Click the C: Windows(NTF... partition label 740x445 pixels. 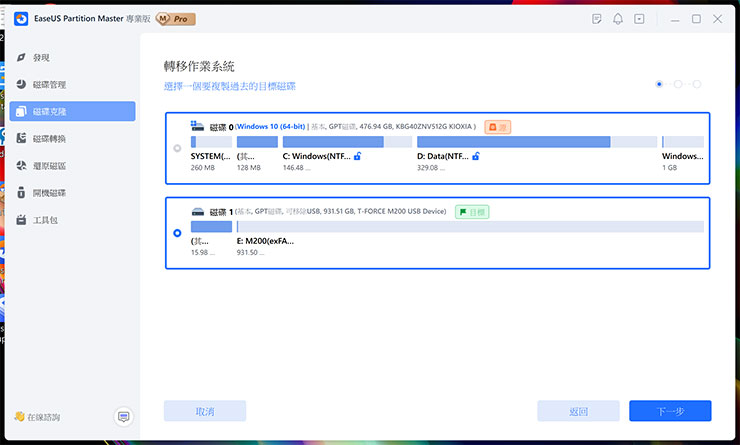click(x=317, y=156)
